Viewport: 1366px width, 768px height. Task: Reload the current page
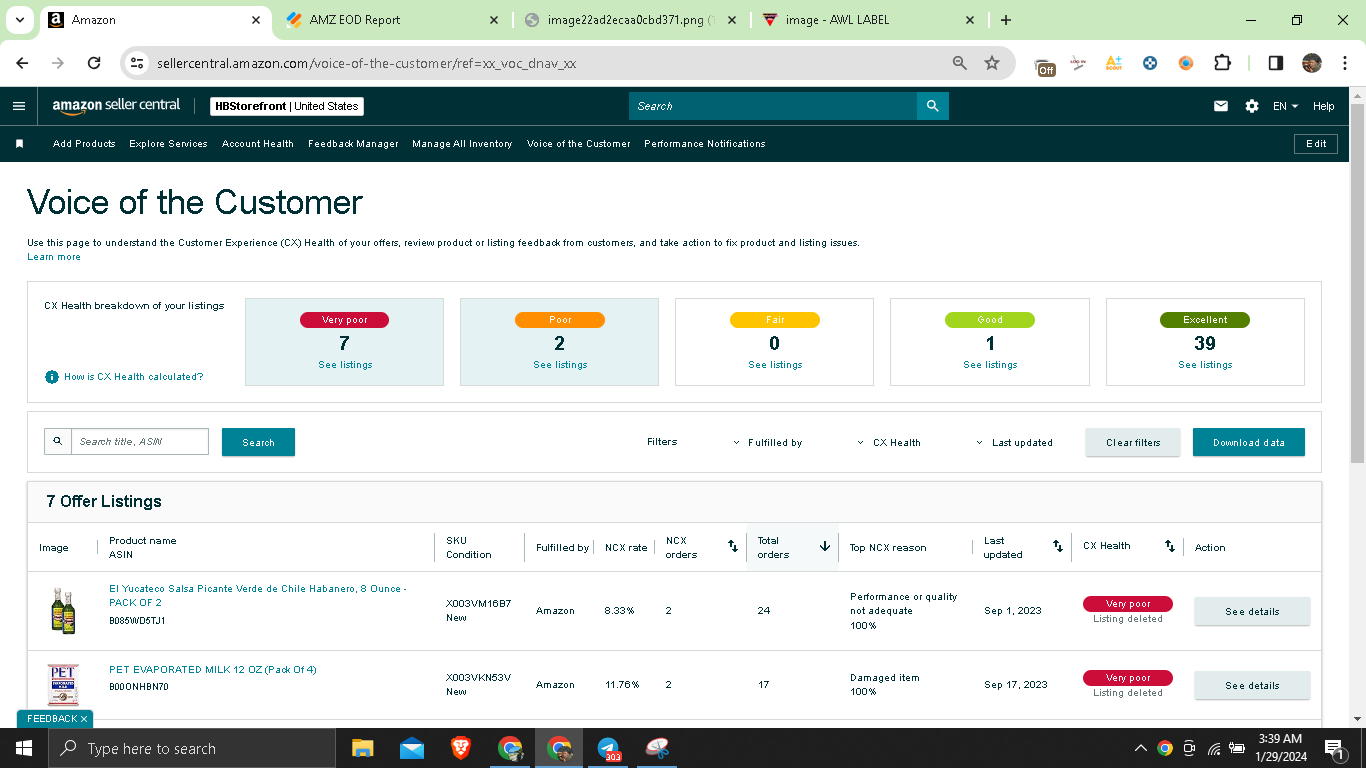point(94,63)
